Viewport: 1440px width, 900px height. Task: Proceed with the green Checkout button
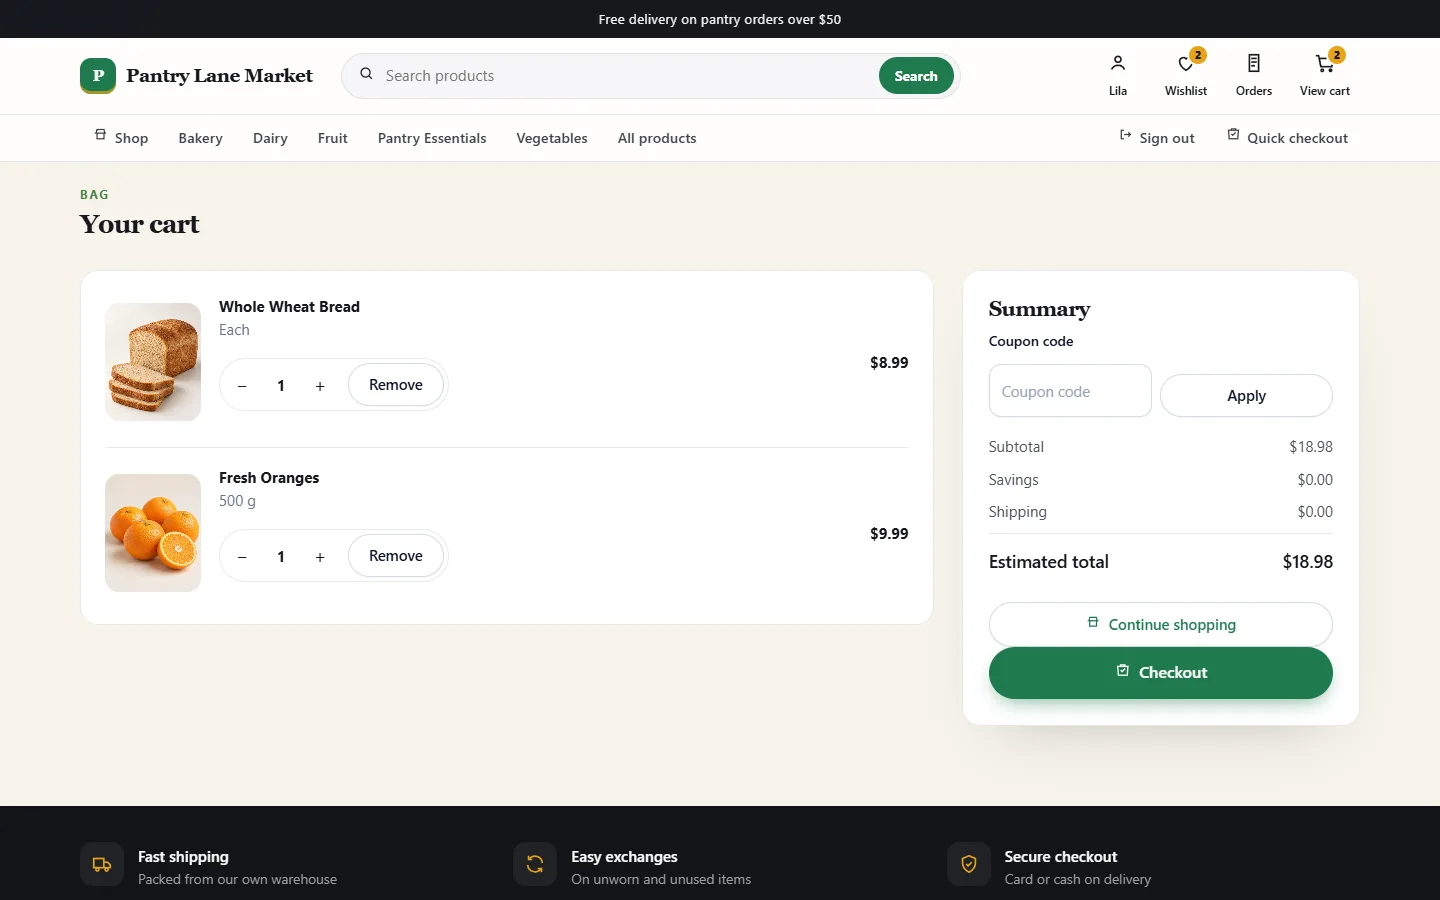(x=1161, y=673)
